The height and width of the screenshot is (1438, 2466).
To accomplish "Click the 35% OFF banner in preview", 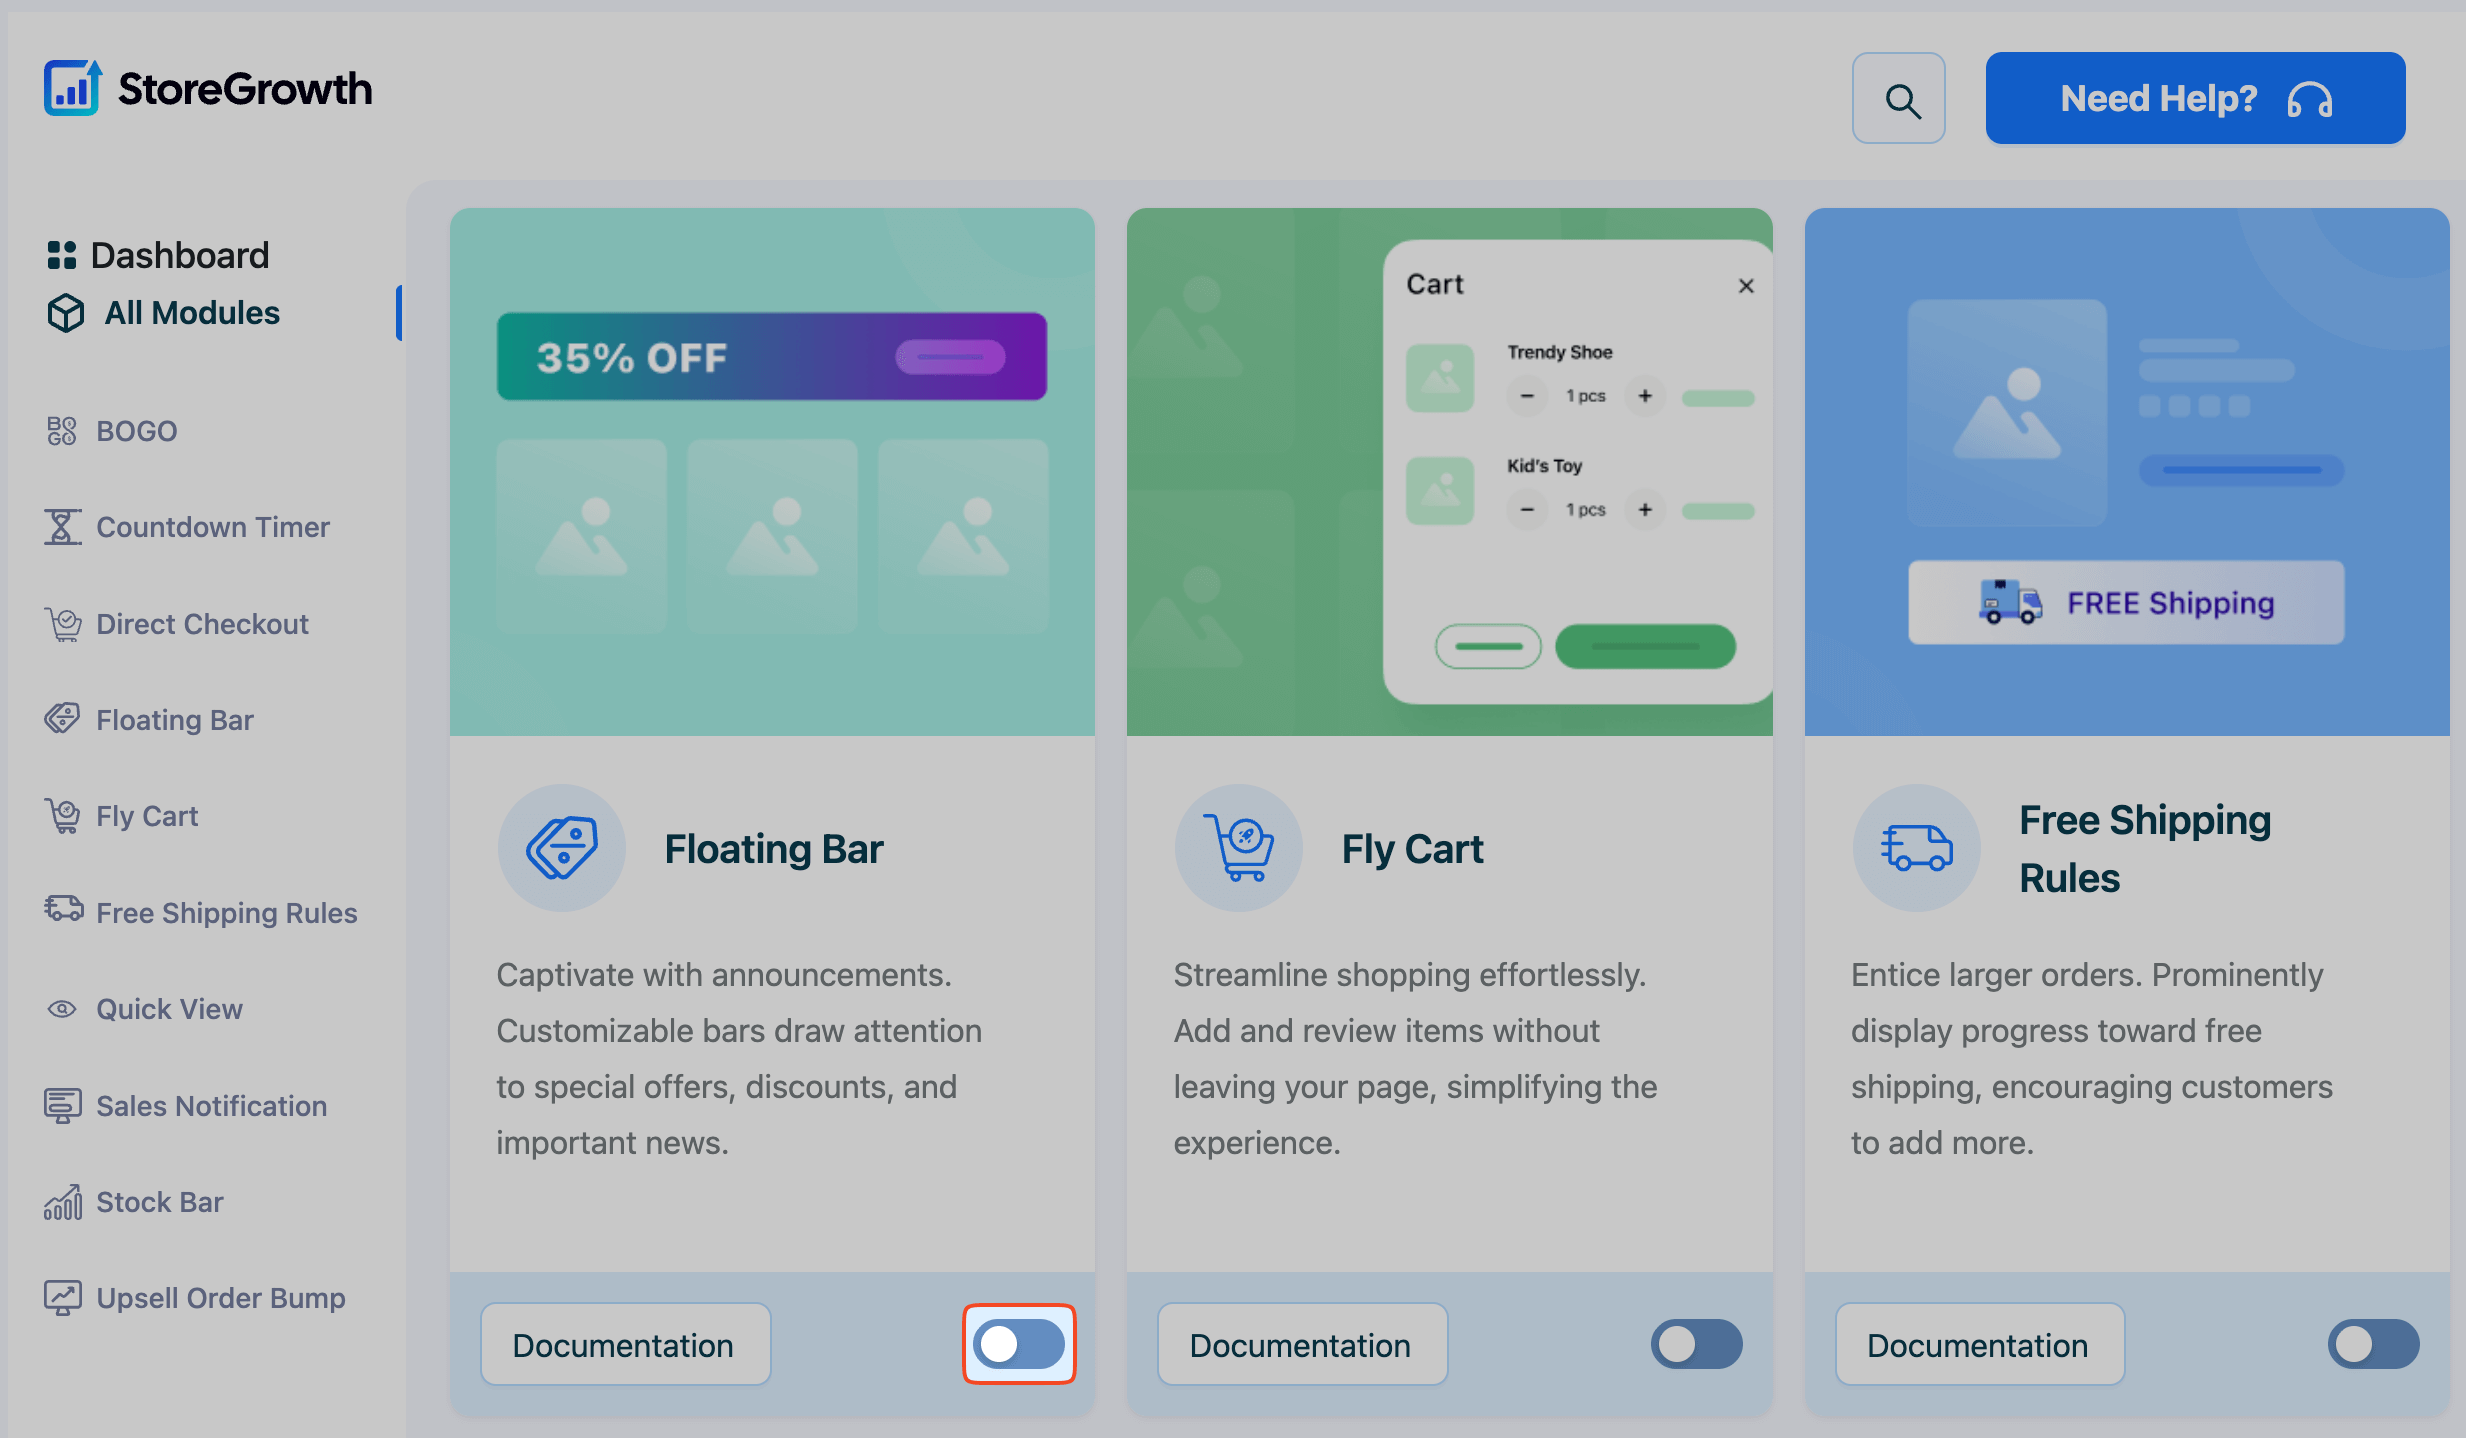I will coord(771,357).
